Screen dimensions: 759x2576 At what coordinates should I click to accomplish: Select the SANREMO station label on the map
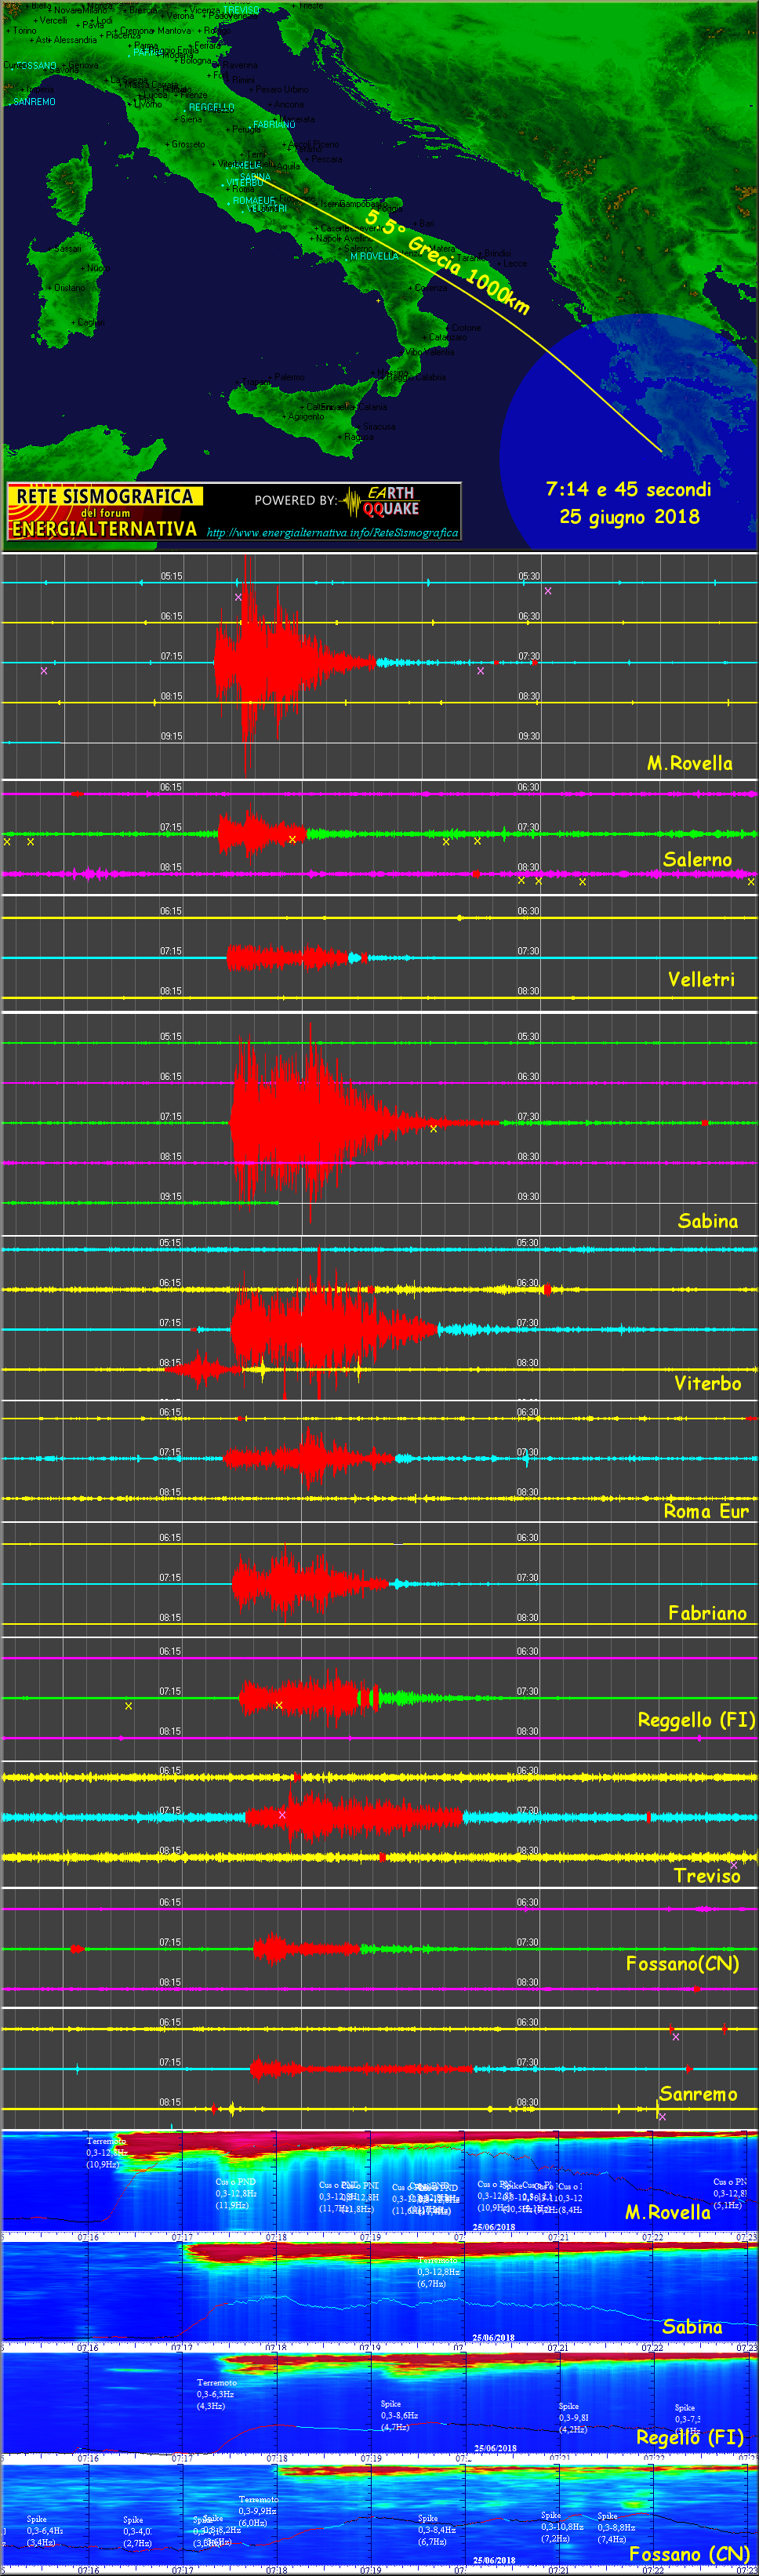coord(34,102)
